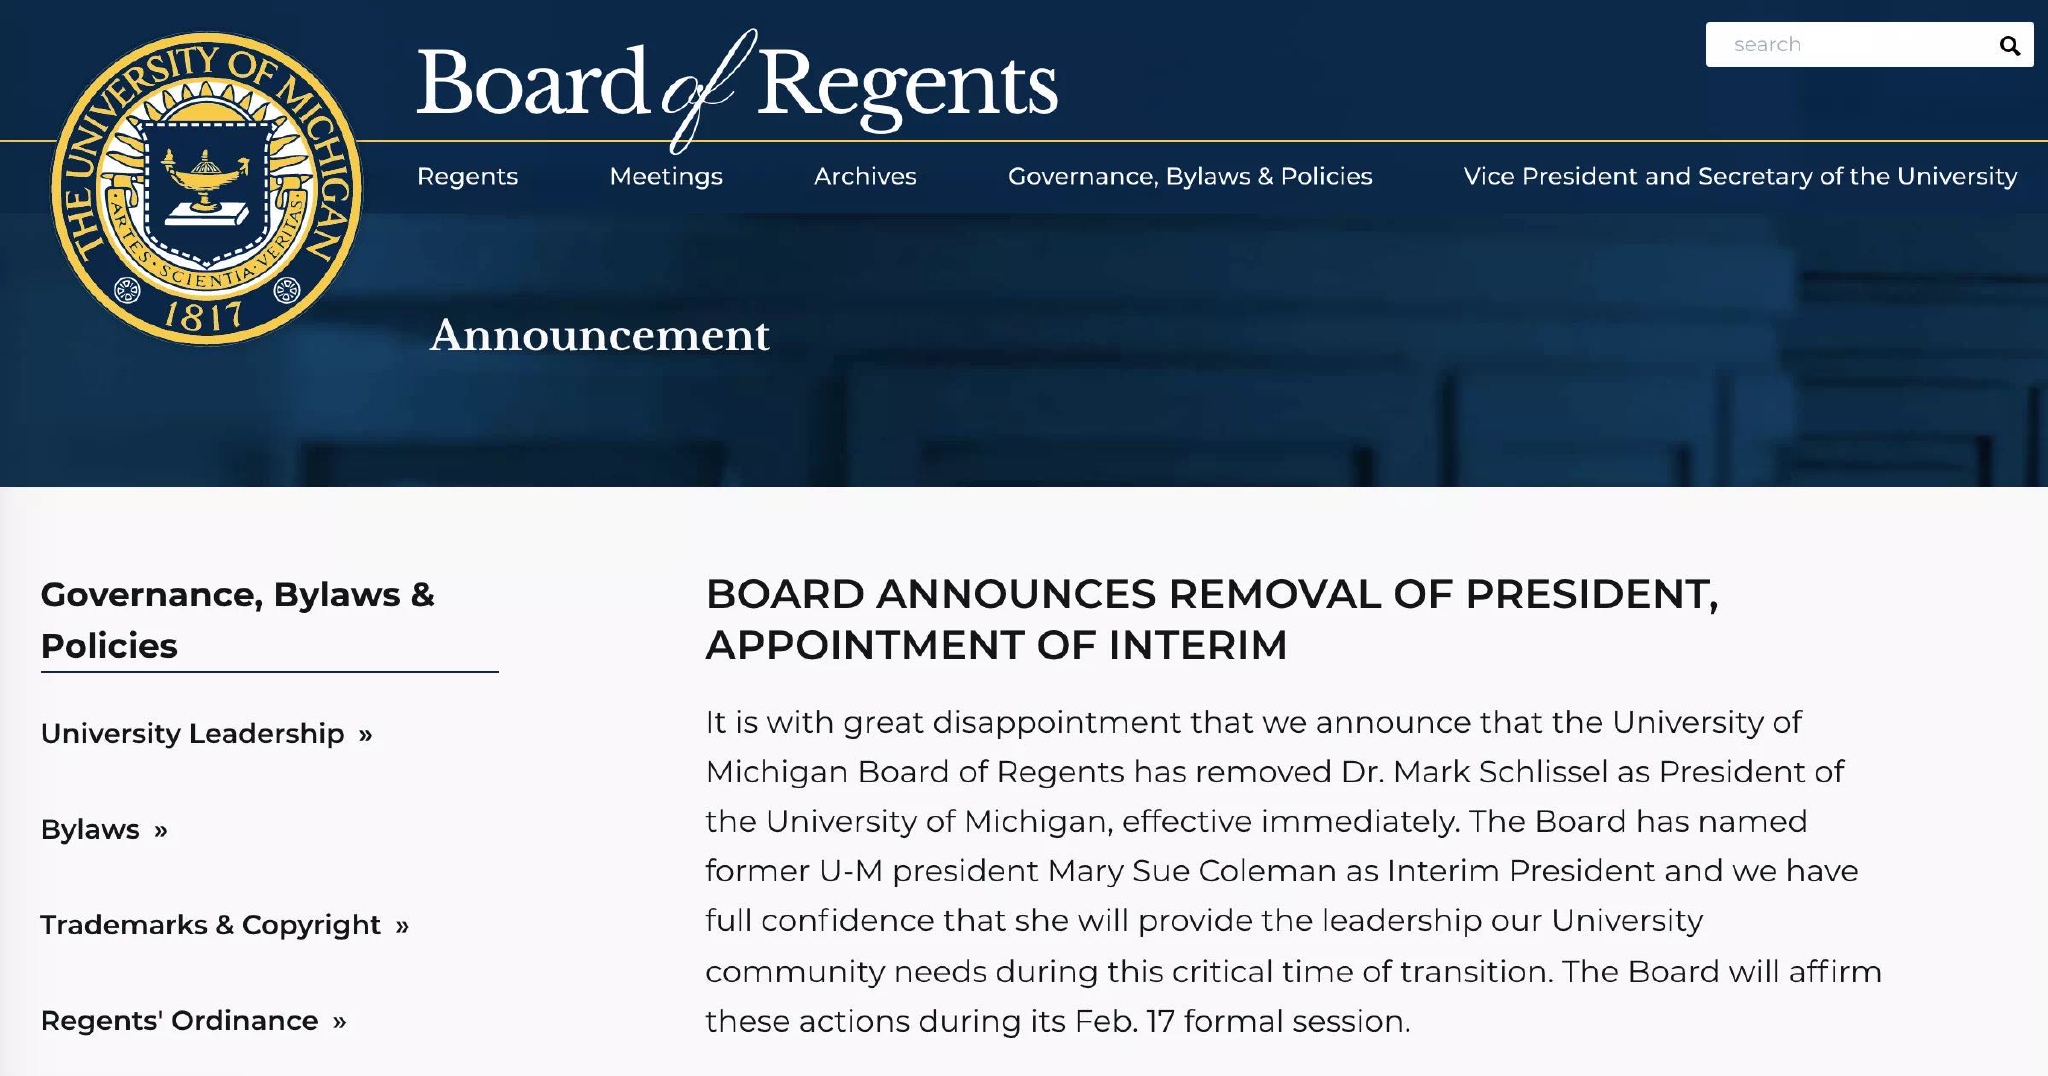Click the » chevron beside Regents' Ordinance
Image resolution: width=2048 pixels, height=1076 pixels.
pyautogui.click(x=340, y=1022)
